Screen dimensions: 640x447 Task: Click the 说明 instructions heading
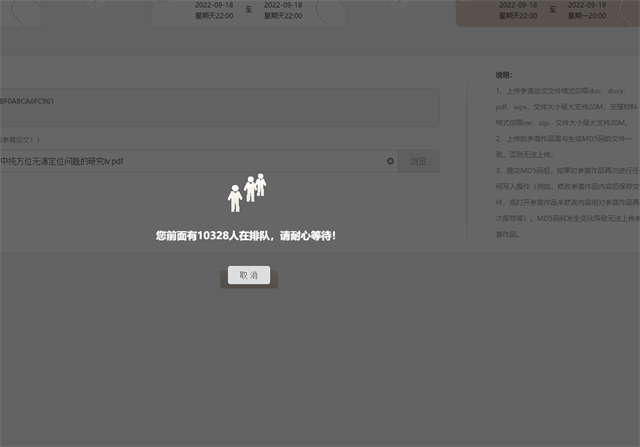pyautogui.click(x=504, y=75)
